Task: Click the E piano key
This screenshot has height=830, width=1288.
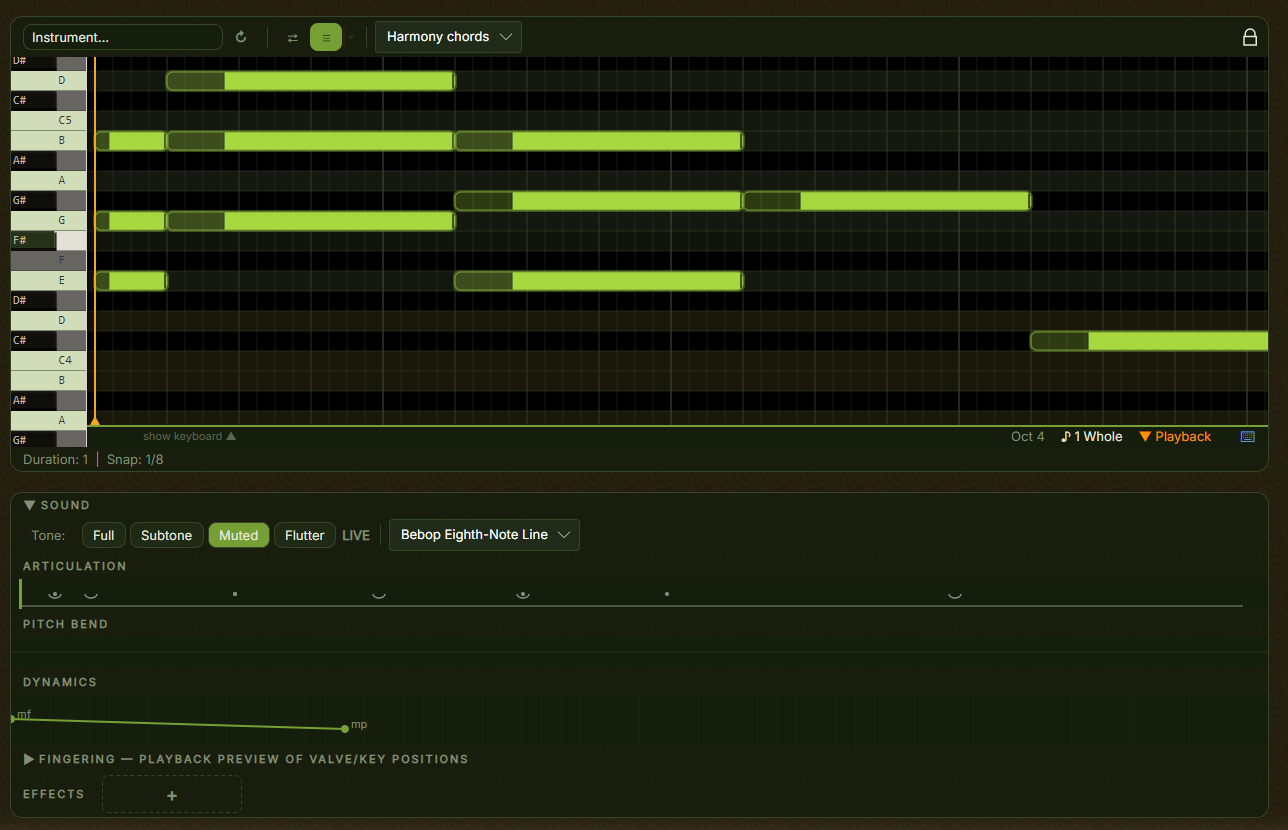Action: point(49,280)
